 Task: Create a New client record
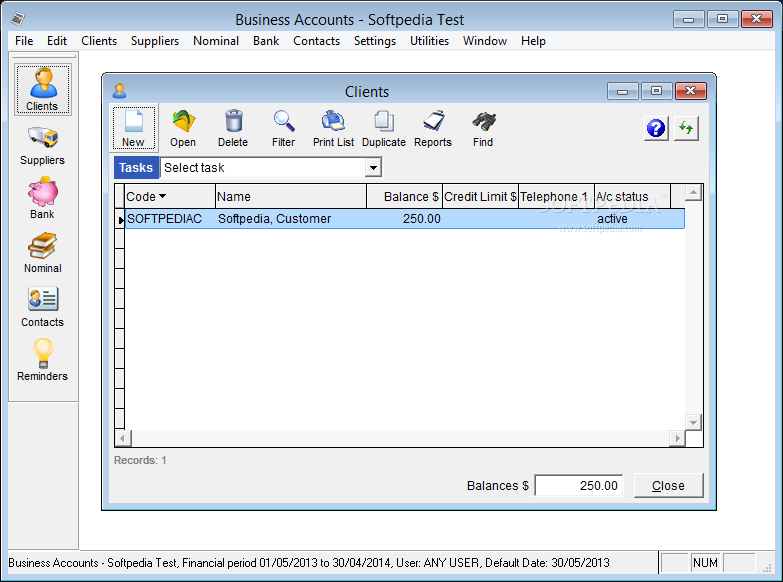coord(133,128)
